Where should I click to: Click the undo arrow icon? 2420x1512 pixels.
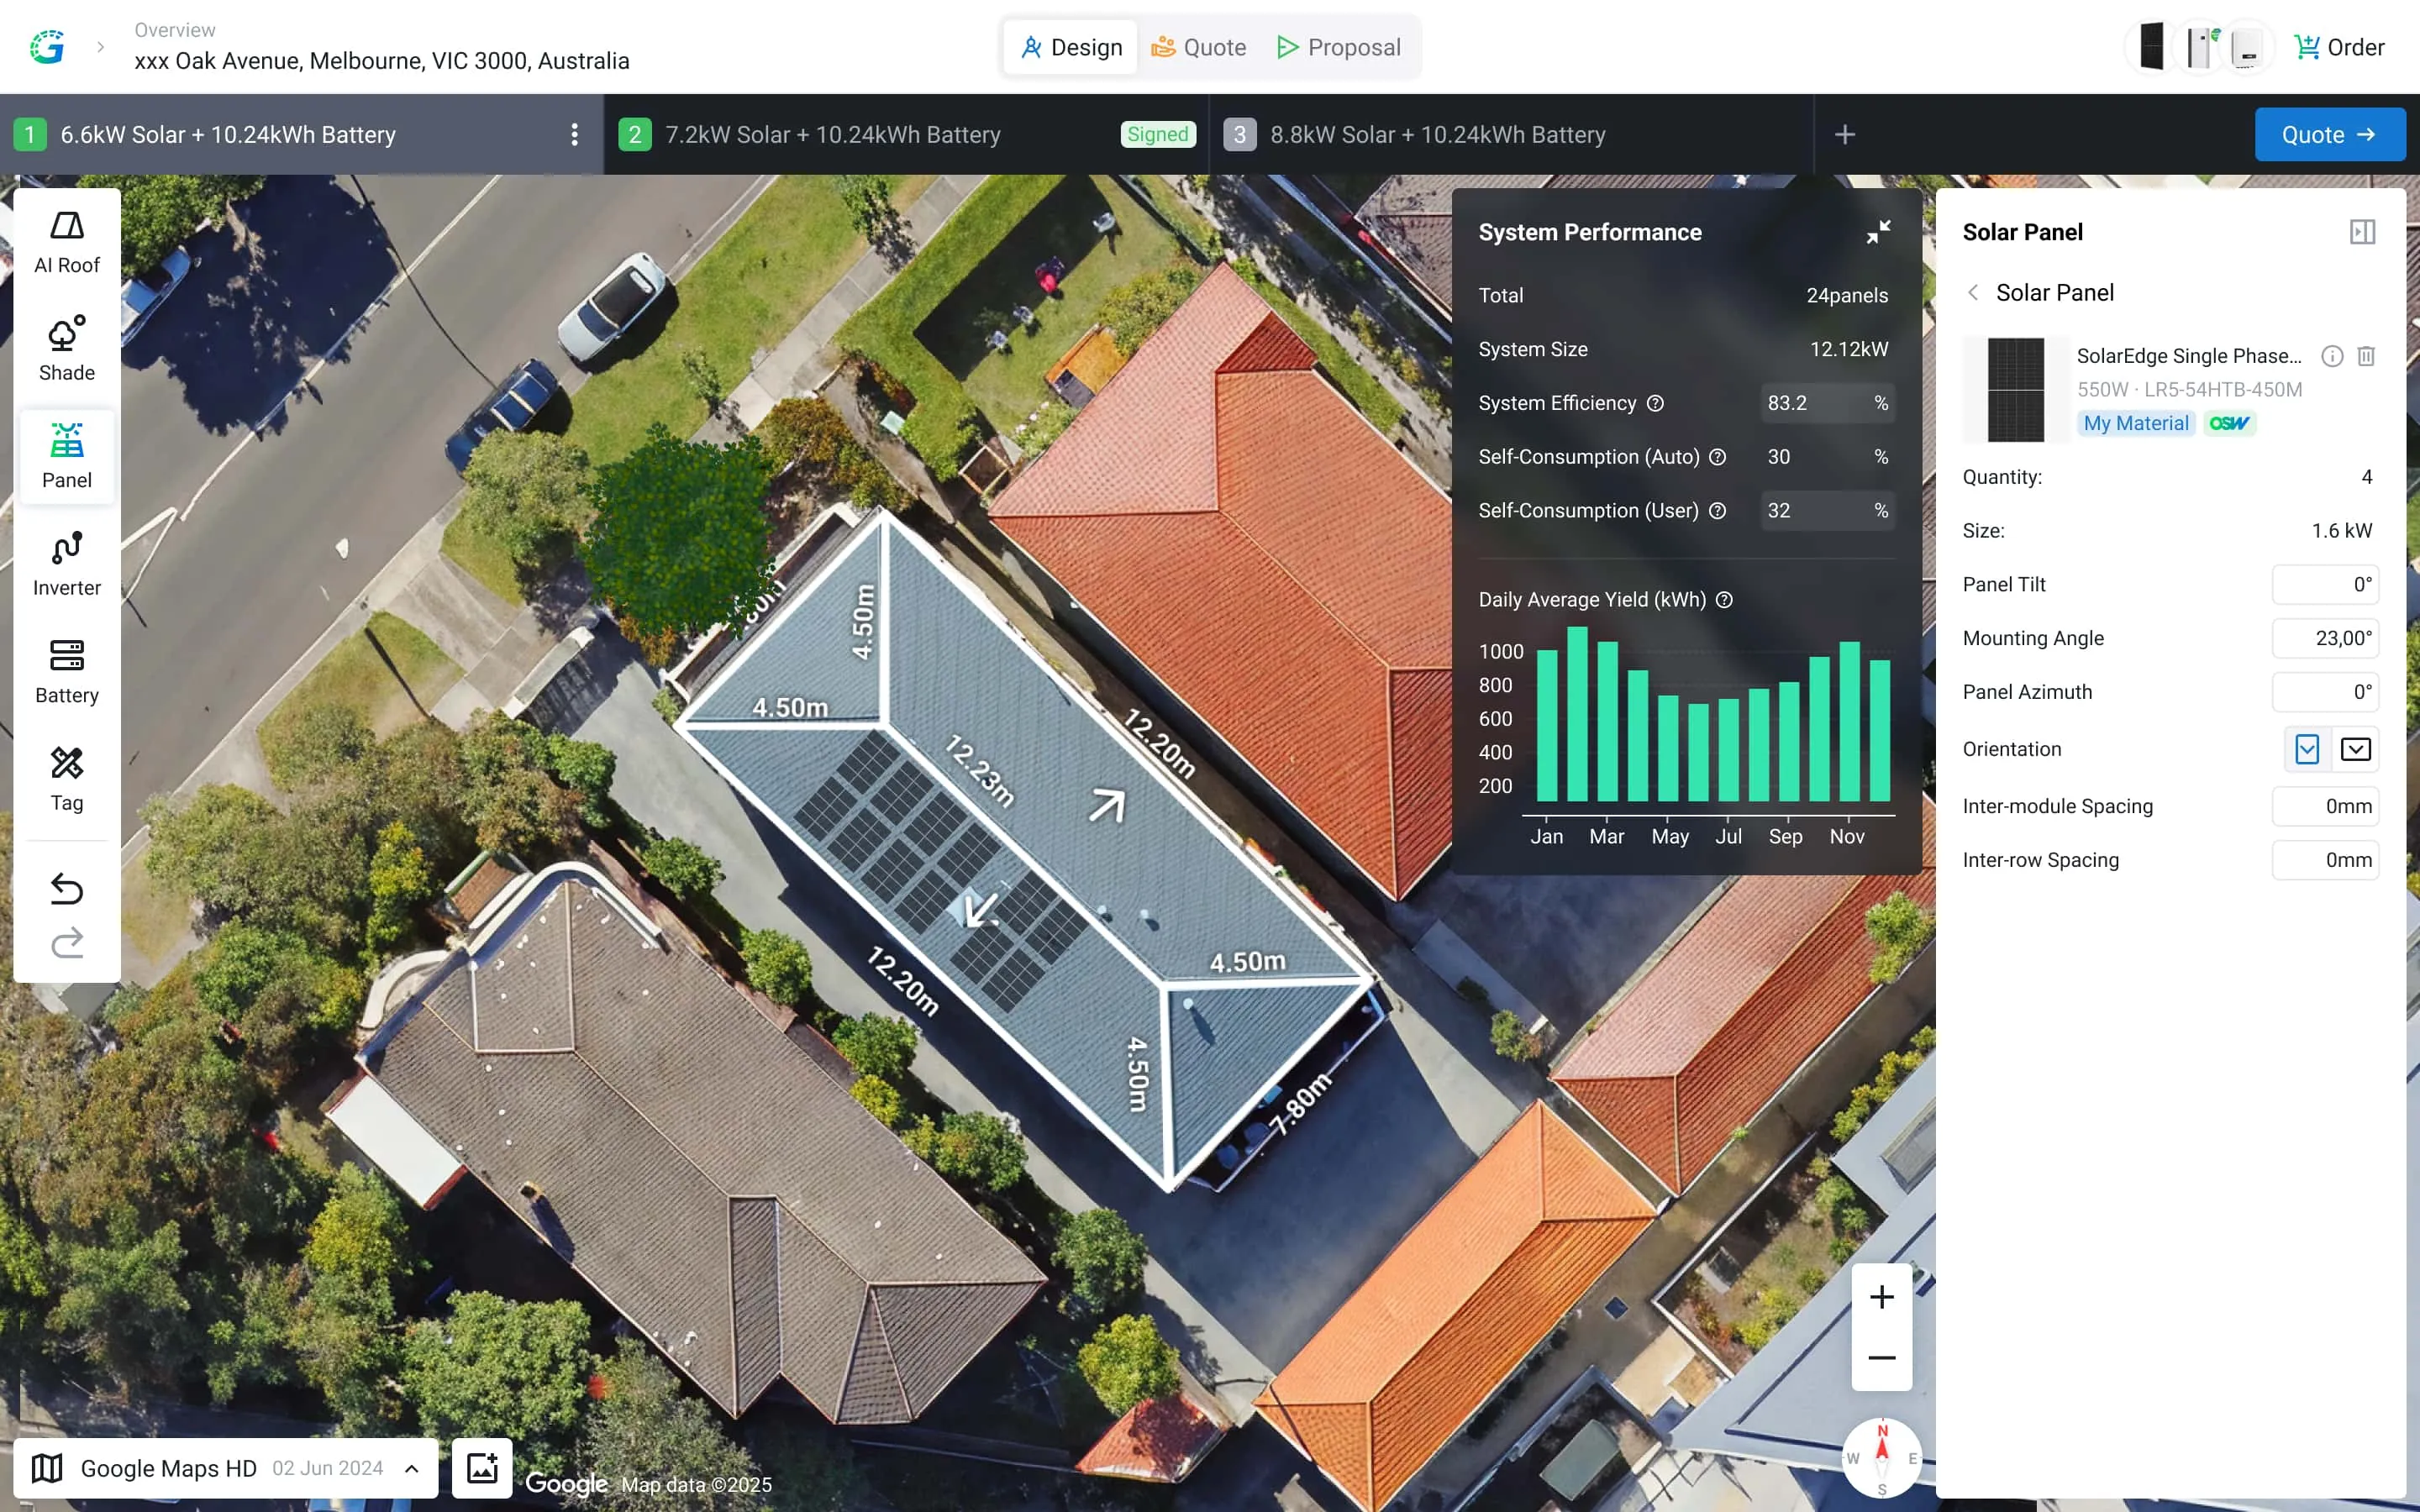[67, 888]
